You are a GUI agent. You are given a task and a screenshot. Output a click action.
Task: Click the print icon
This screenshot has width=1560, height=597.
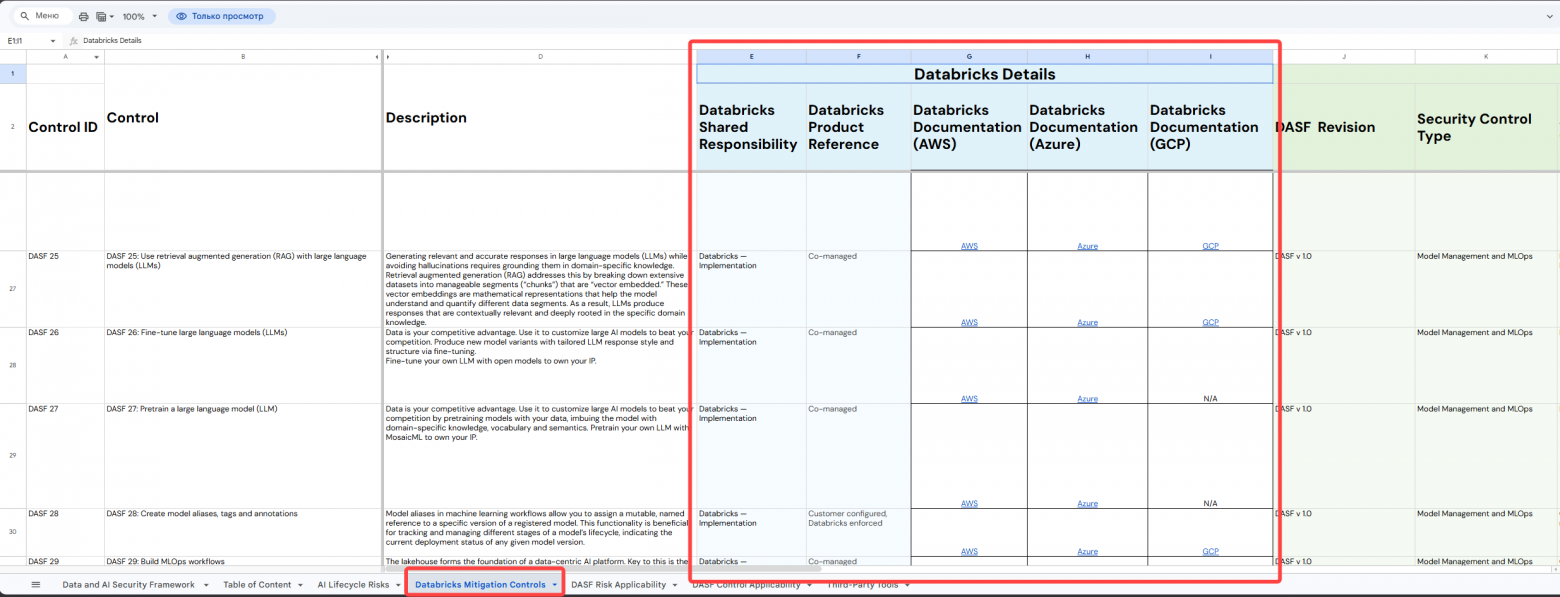click(83, 17)
